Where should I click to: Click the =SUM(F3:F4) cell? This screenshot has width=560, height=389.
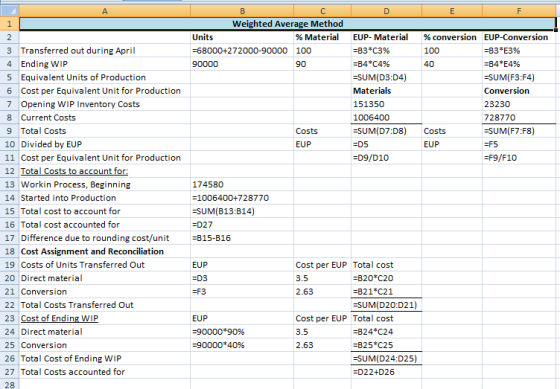point(519,78)
